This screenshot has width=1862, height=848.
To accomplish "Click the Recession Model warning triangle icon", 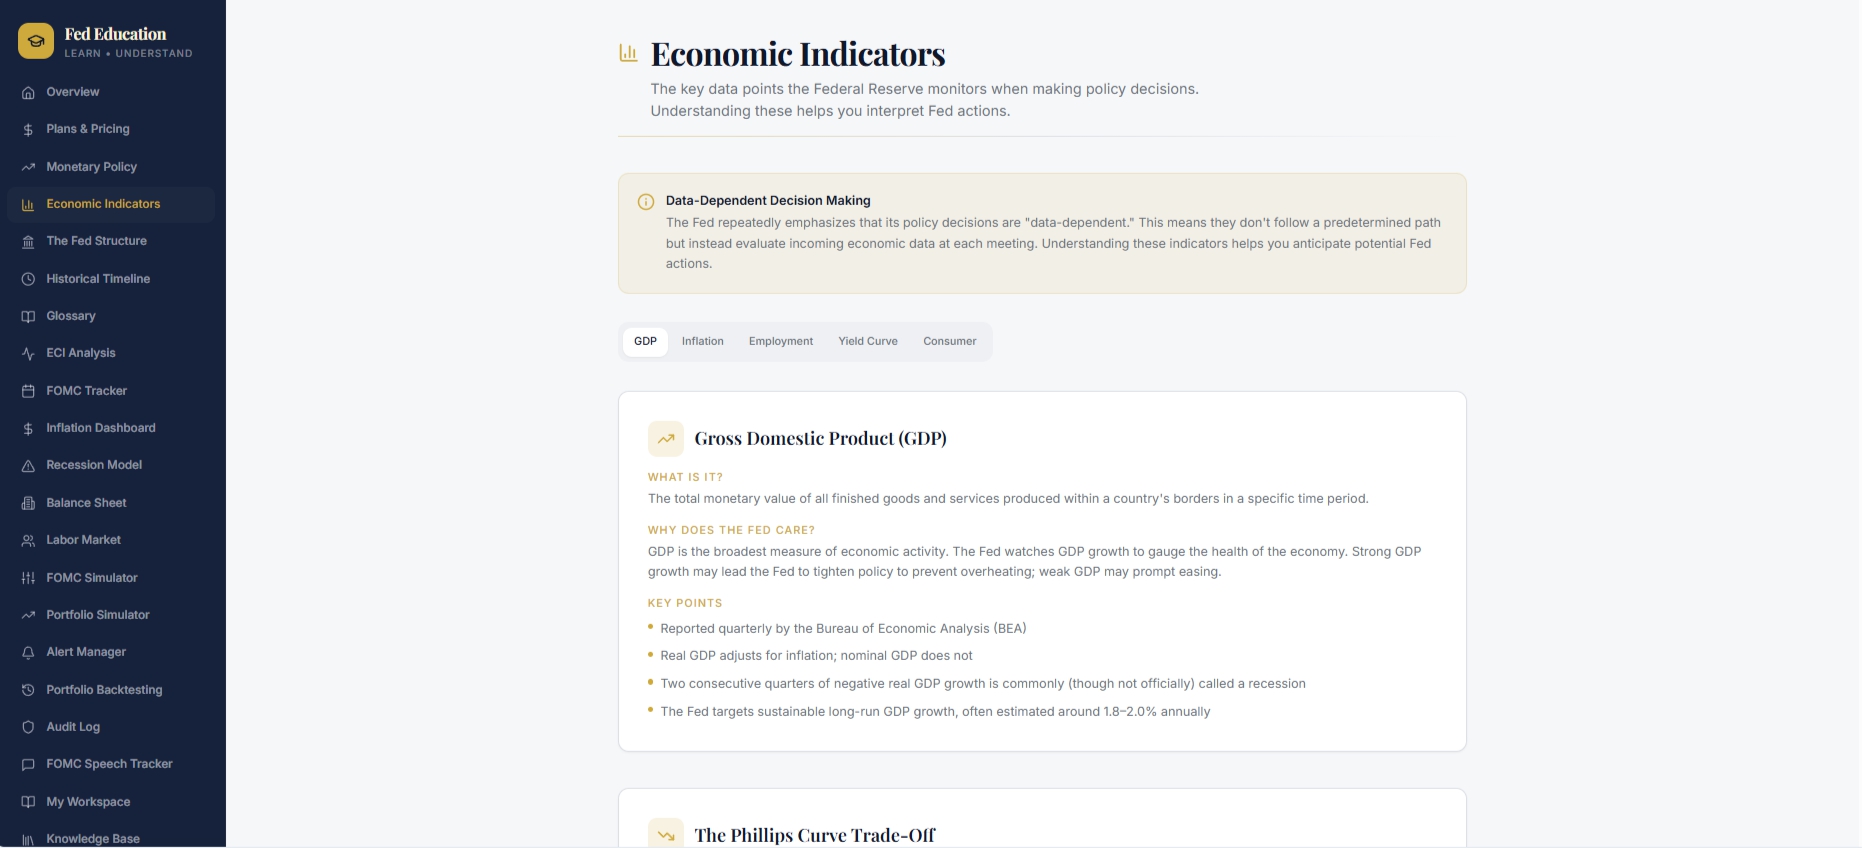I will [28, 465].
